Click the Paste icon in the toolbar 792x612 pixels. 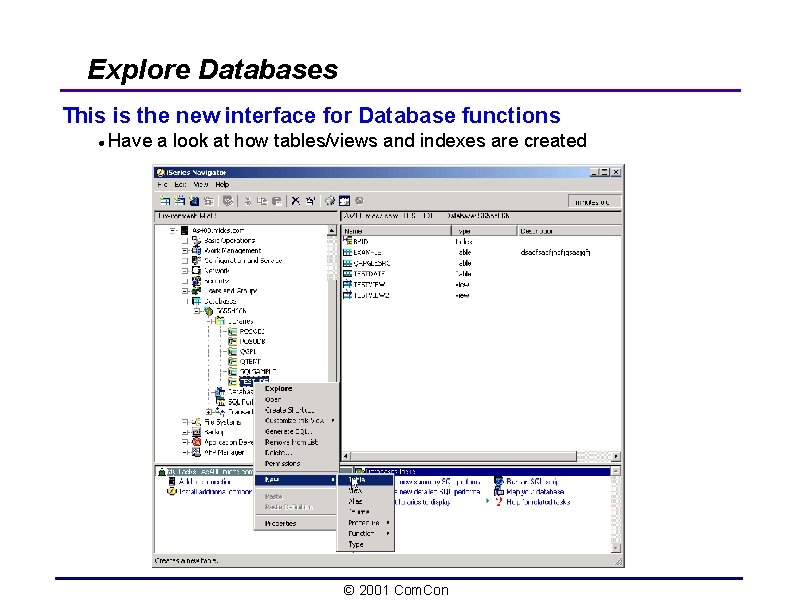(x=277, y=201)
